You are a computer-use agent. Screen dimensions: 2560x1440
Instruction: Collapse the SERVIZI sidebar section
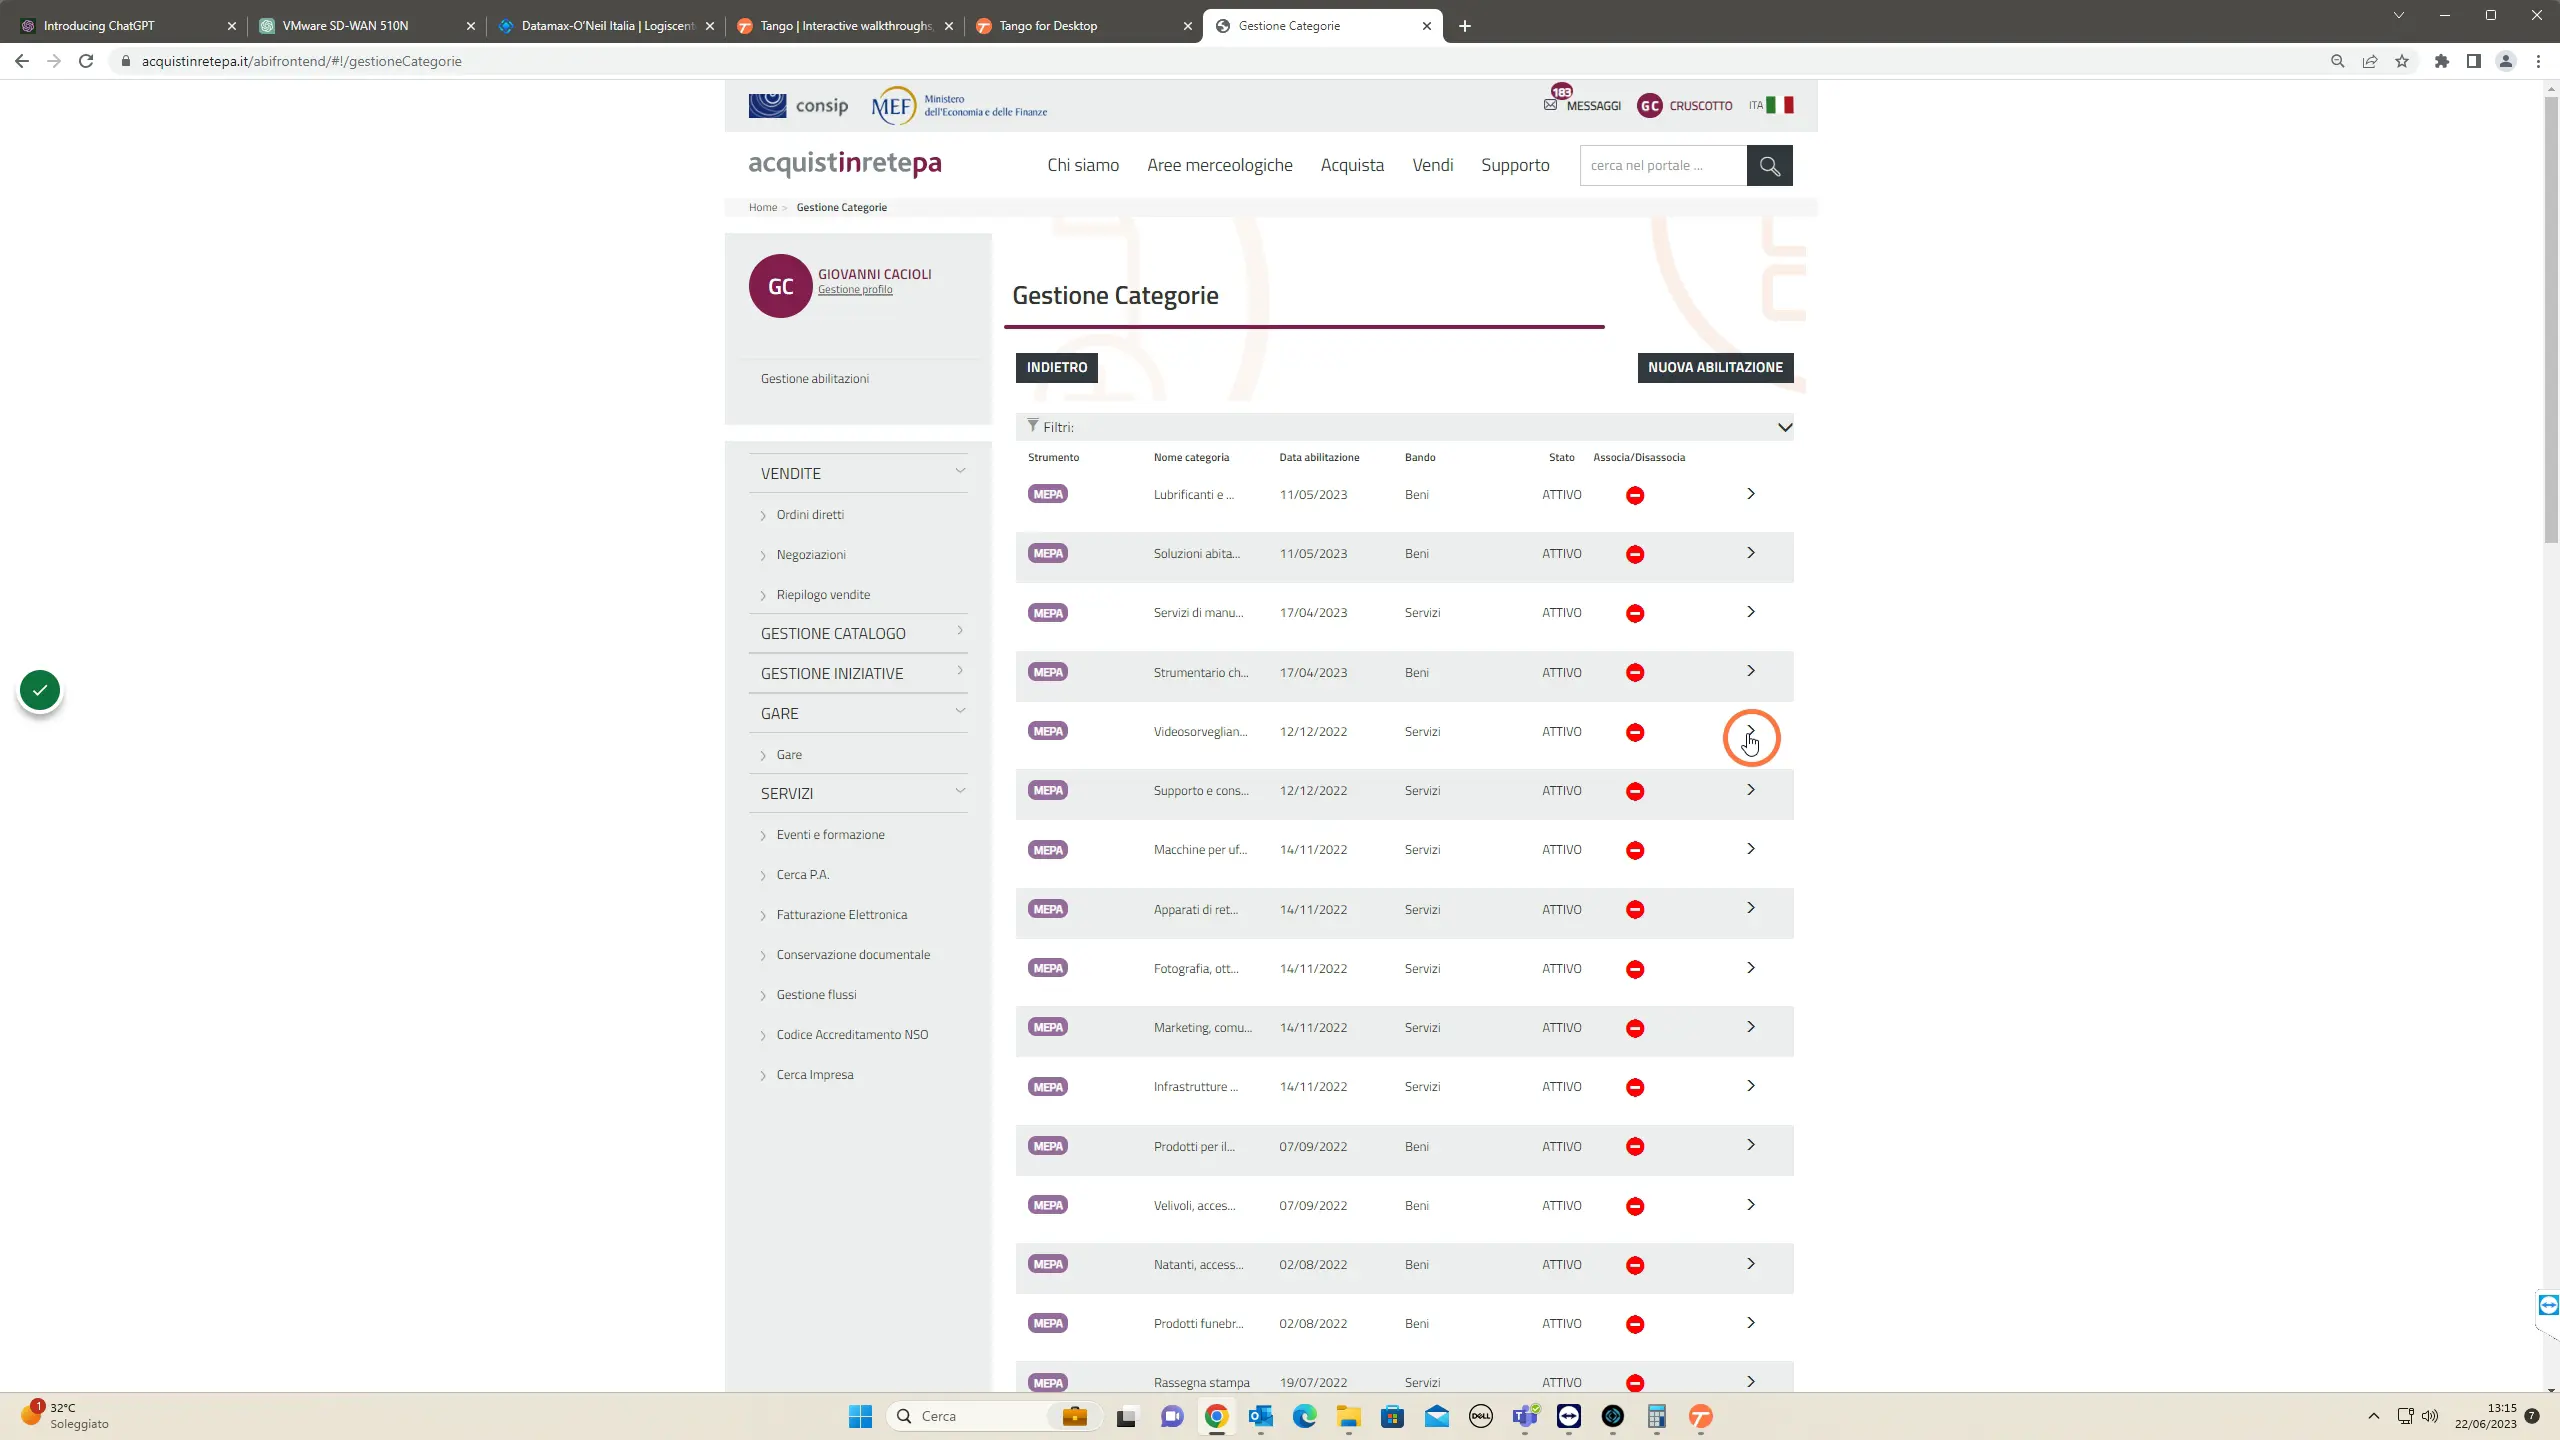[960, 791]
